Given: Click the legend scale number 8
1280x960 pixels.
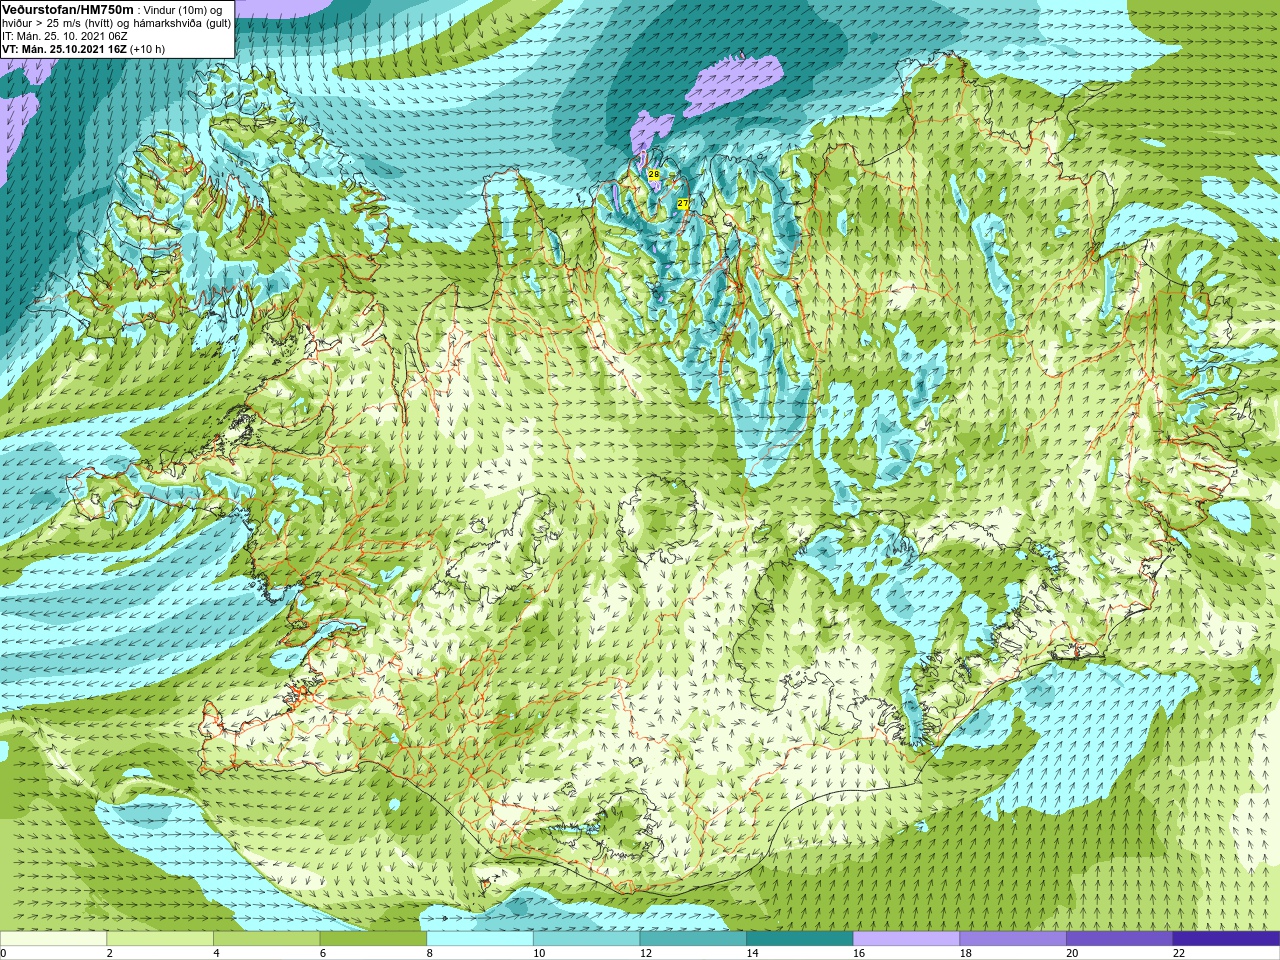Looking at the screenshot, I should point(430,953).
